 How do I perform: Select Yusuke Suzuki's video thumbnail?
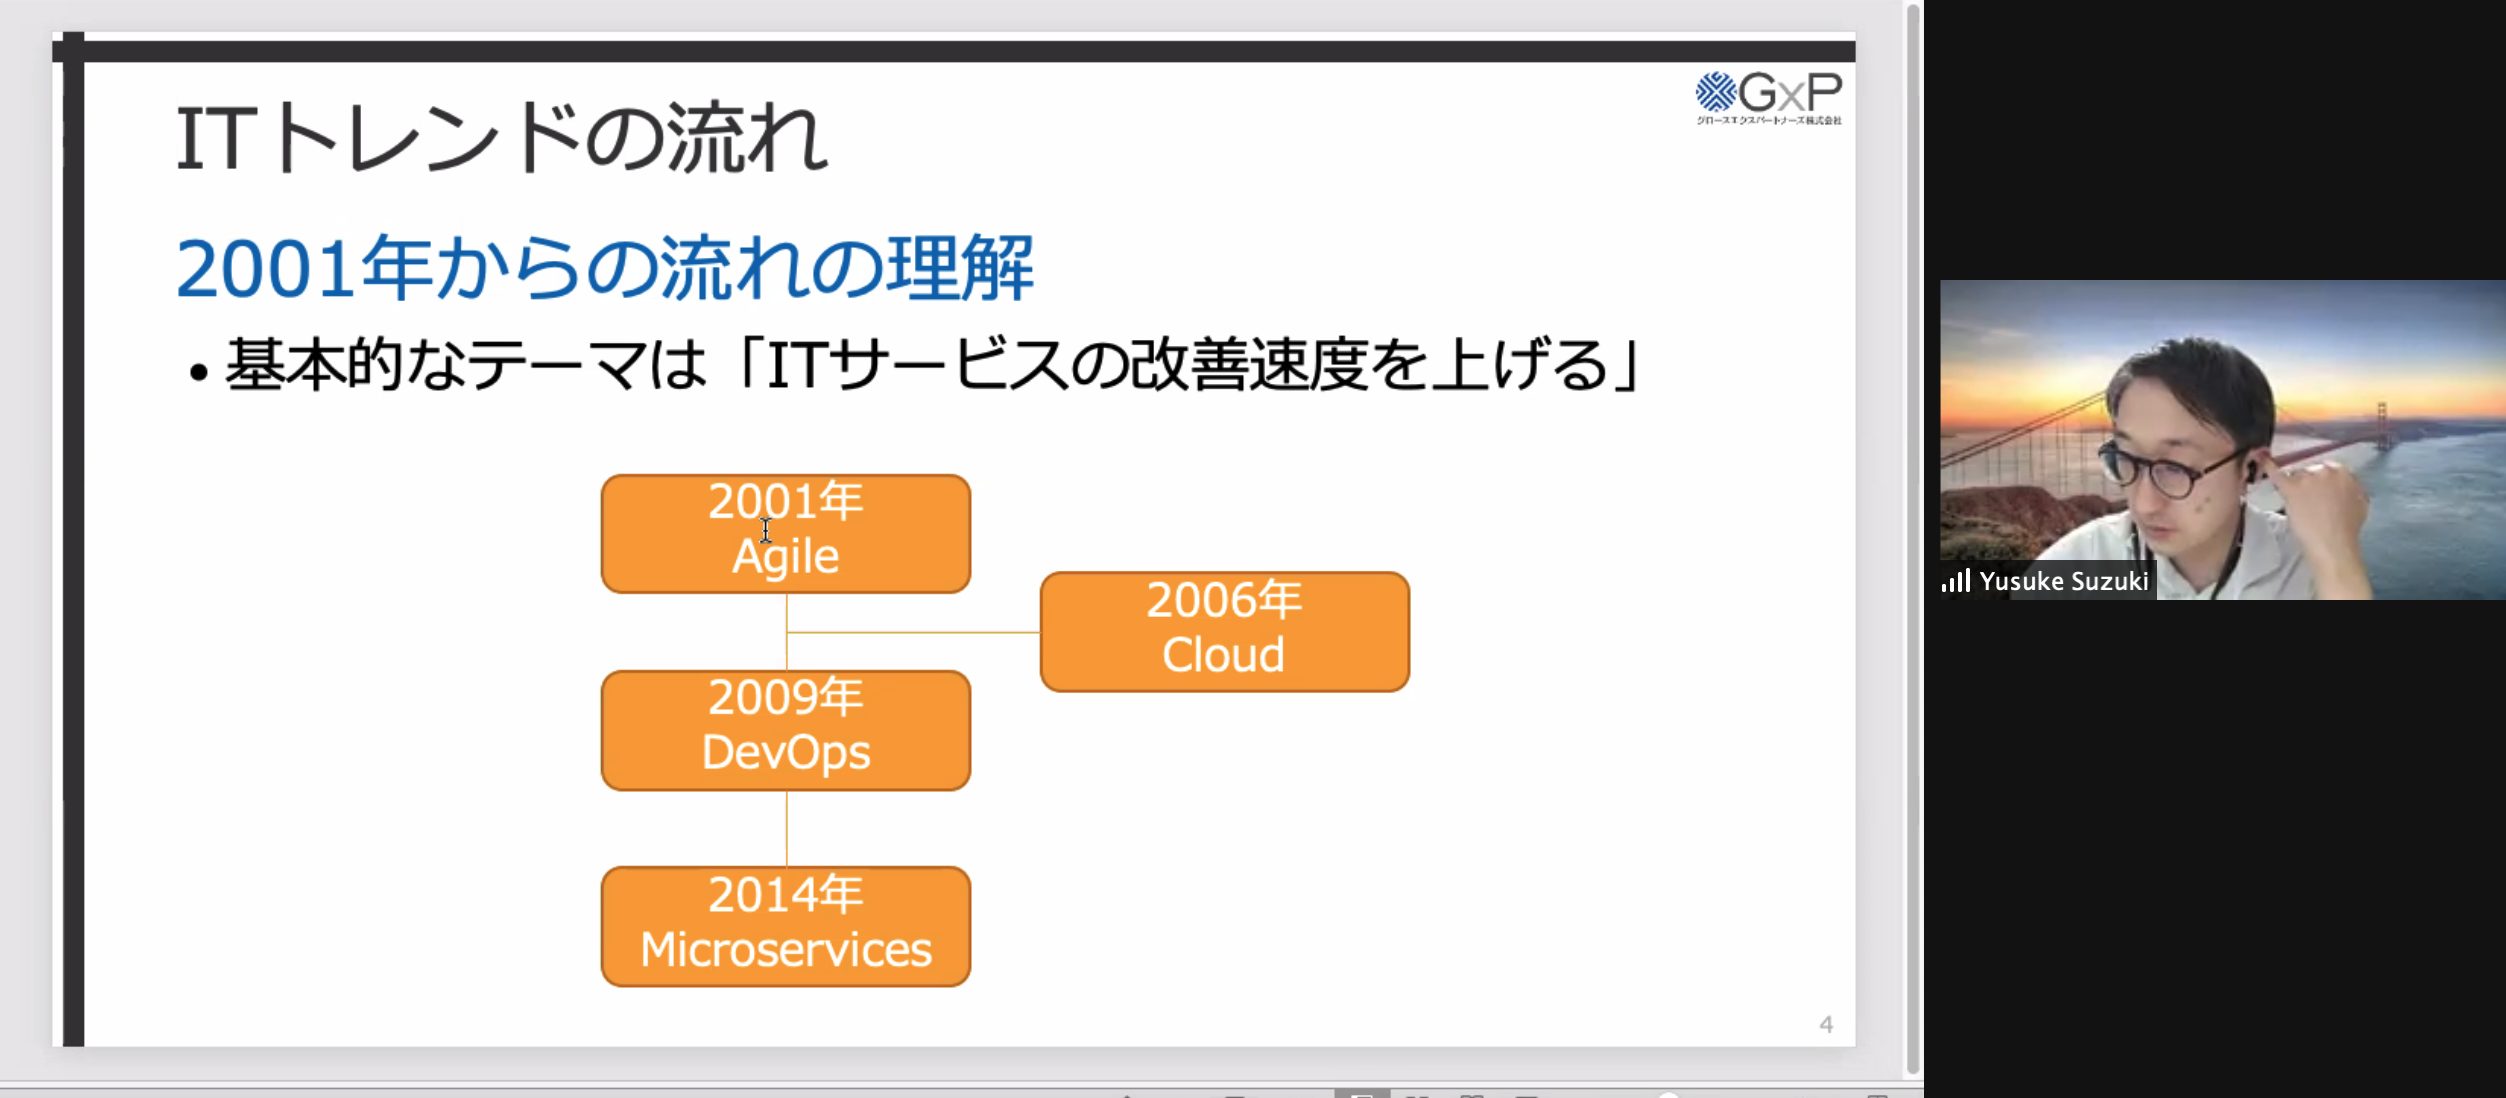pyautogui.click(x=2222, y=440)
